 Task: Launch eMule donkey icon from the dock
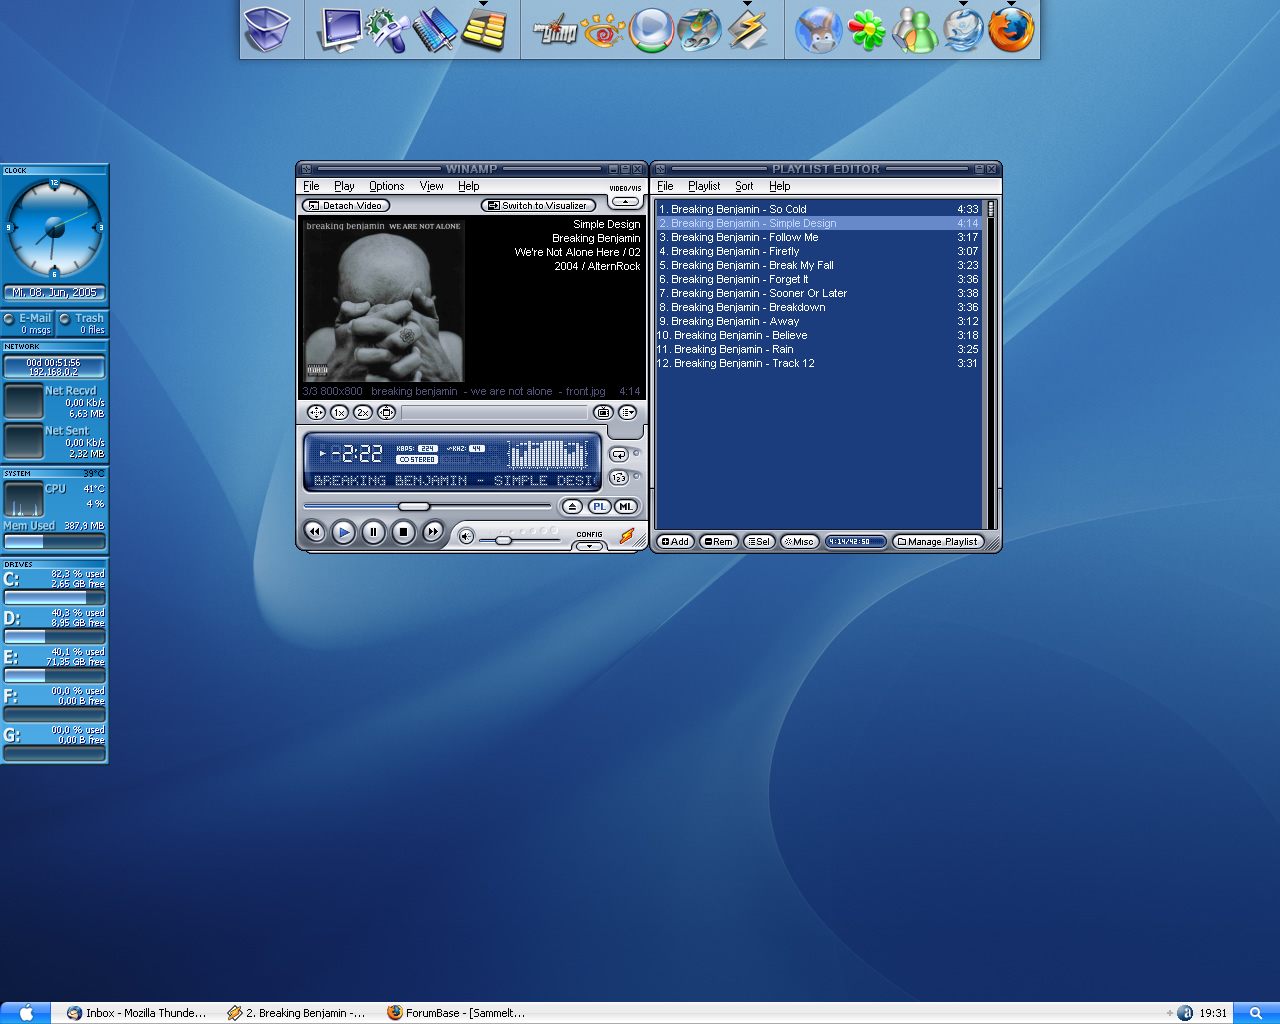(x=818, y=29)
